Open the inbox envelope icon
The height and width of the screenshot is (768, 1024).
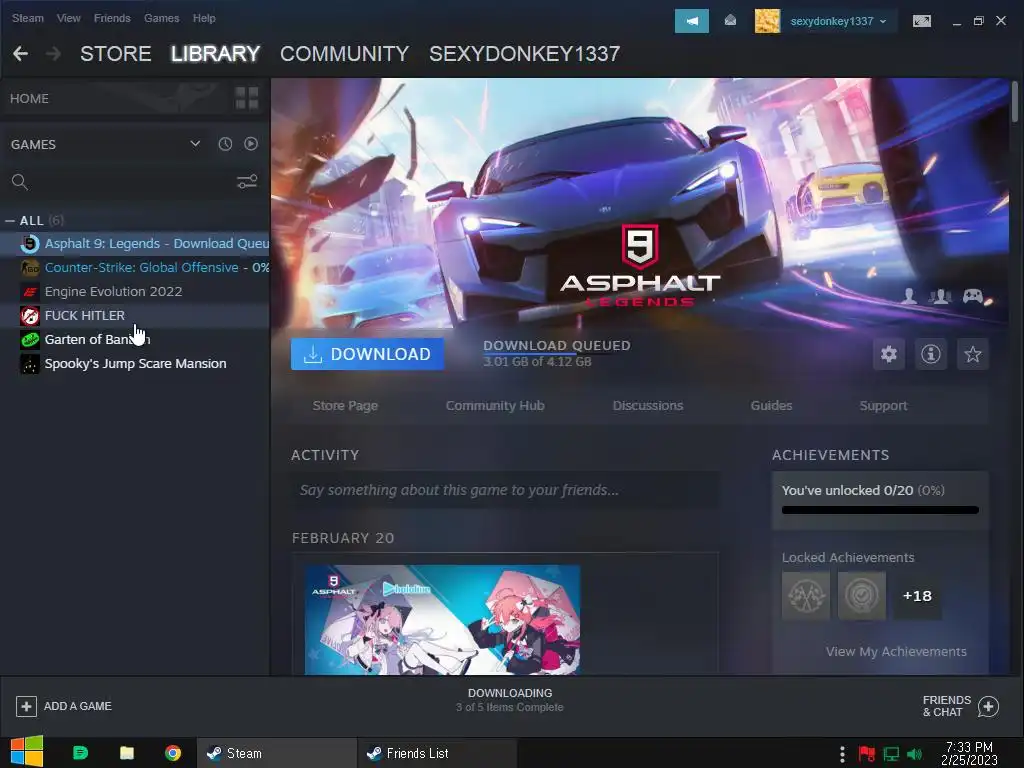pos(730,21)
